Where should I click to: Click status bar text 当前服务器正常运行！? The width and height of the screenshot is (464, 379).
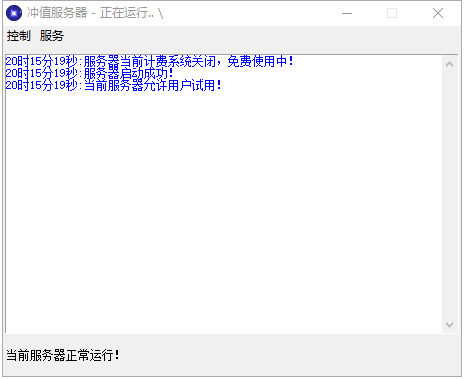[63, 355]
